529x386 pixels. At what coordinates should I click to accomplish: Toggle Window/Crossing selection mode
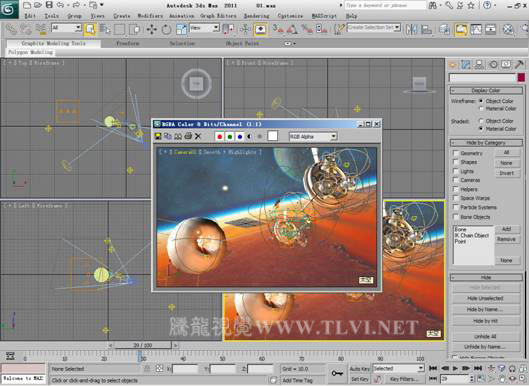(x=135, y=30)
